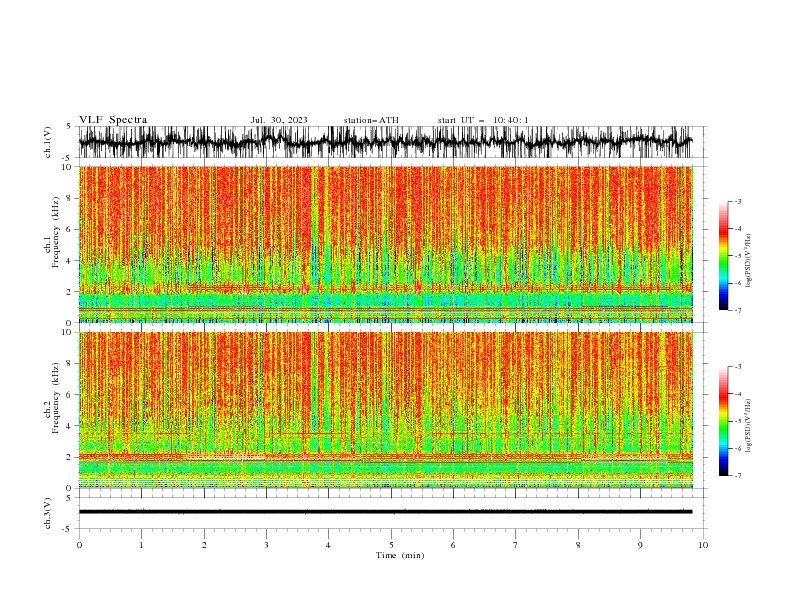This screenshot has width=792, height=612.
Task: Click the "8" kHz tick on ch.1 axis
Action: tap(69, 198)
